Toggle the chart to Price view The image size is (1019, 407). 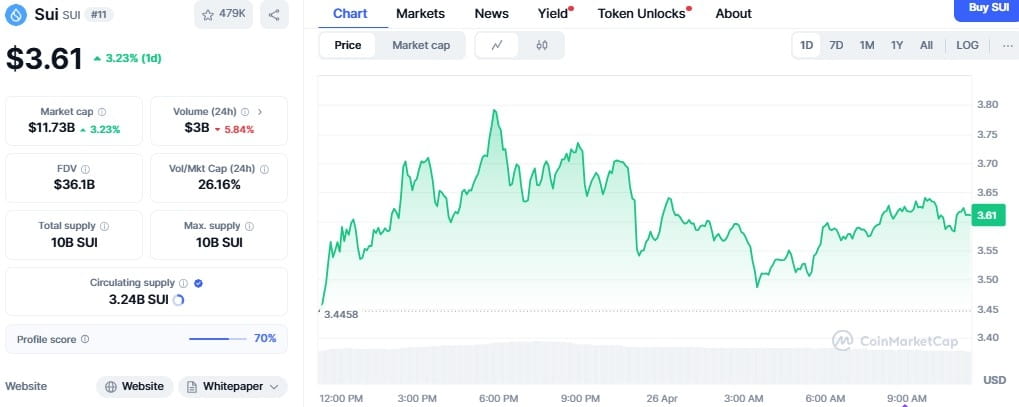click(348, 45)
